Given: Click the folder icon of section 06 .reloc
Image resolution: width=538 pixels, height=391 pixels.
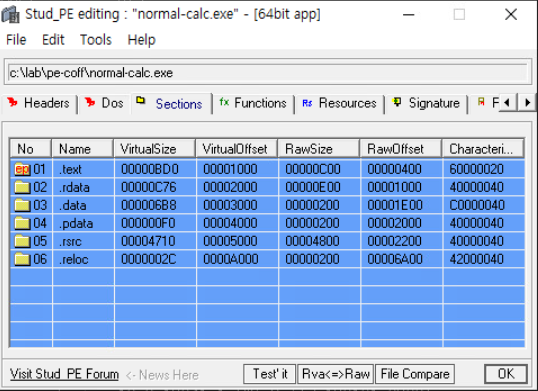Looking at the screenshot, I should (23, 259).
